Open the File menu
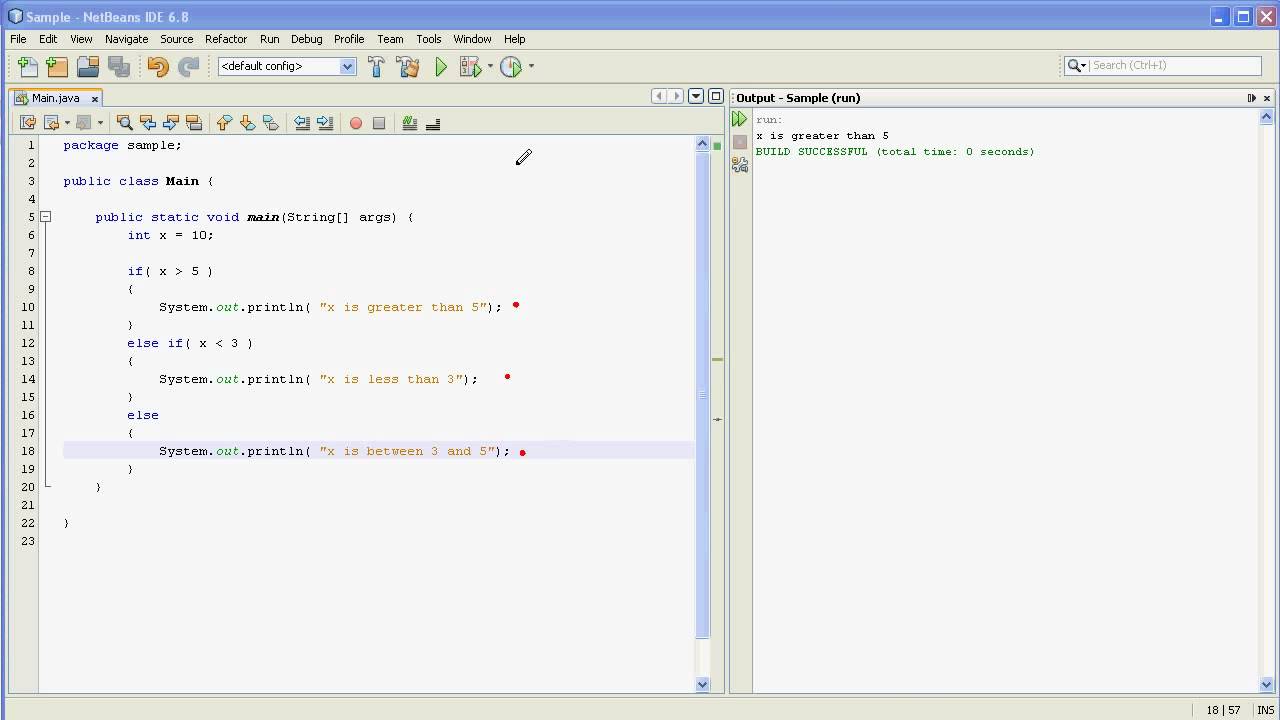The image size is (1280, 720). [x=18, y=39]
